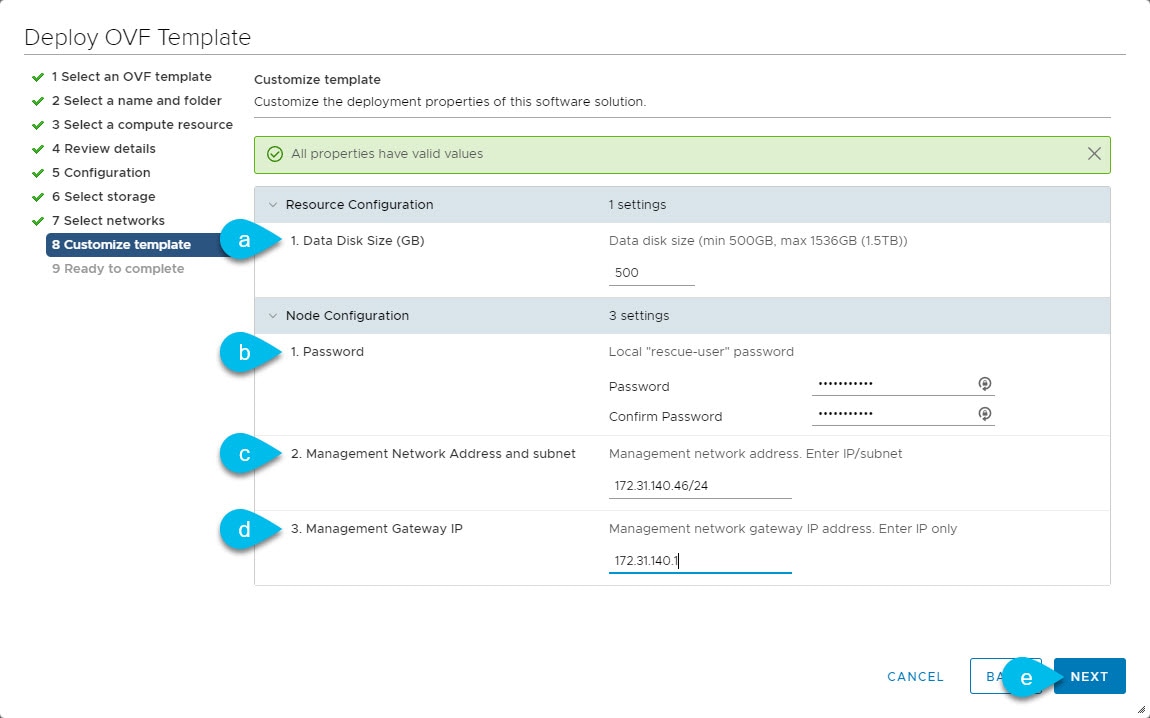The height and width of the screenshot is (718, 1150).
Task: Click the Data Disk Size input field
Action: [651, 273]
